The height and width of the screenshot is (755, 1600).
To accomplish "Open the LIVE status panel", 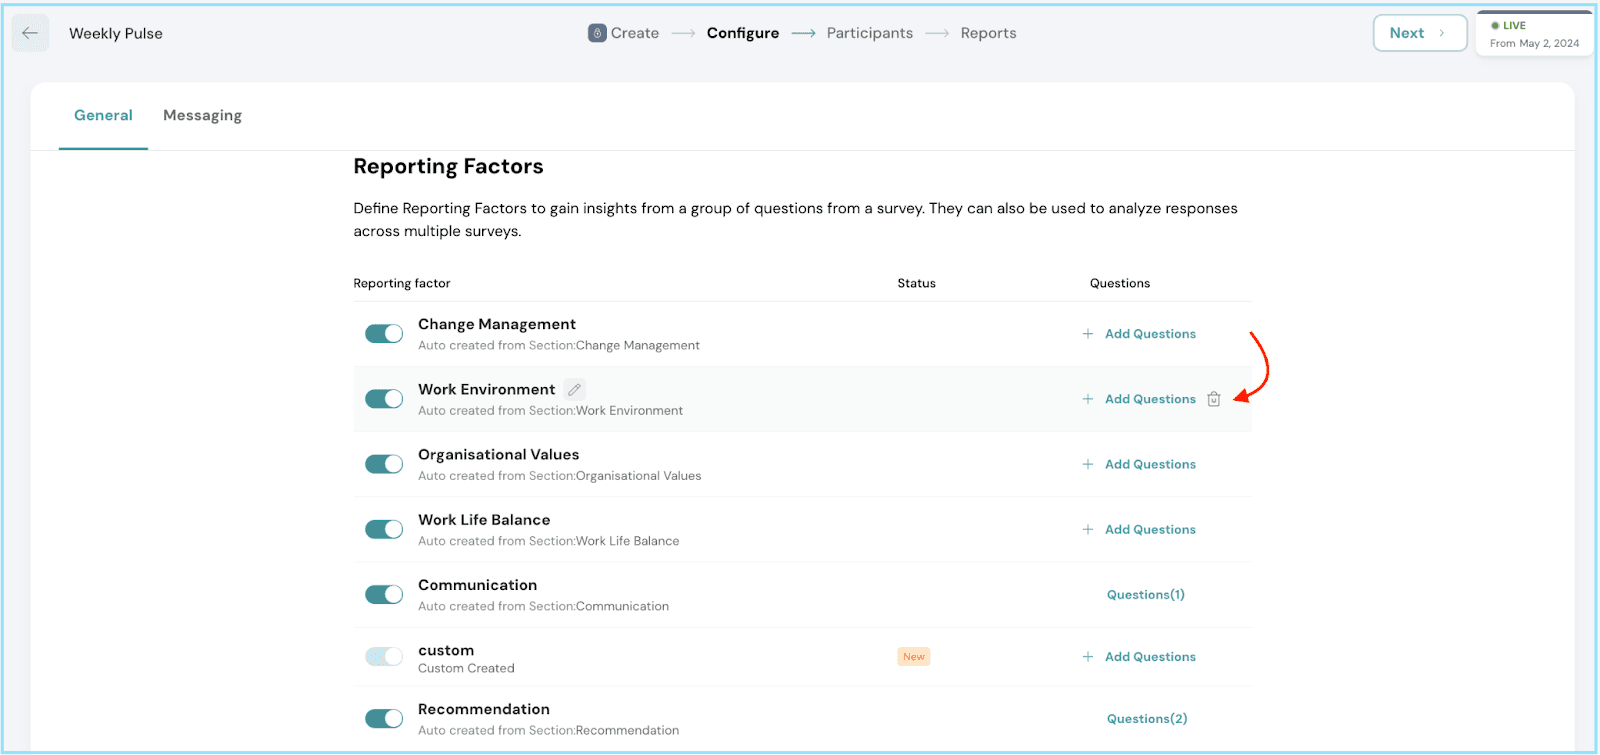I will point(1534,34).
